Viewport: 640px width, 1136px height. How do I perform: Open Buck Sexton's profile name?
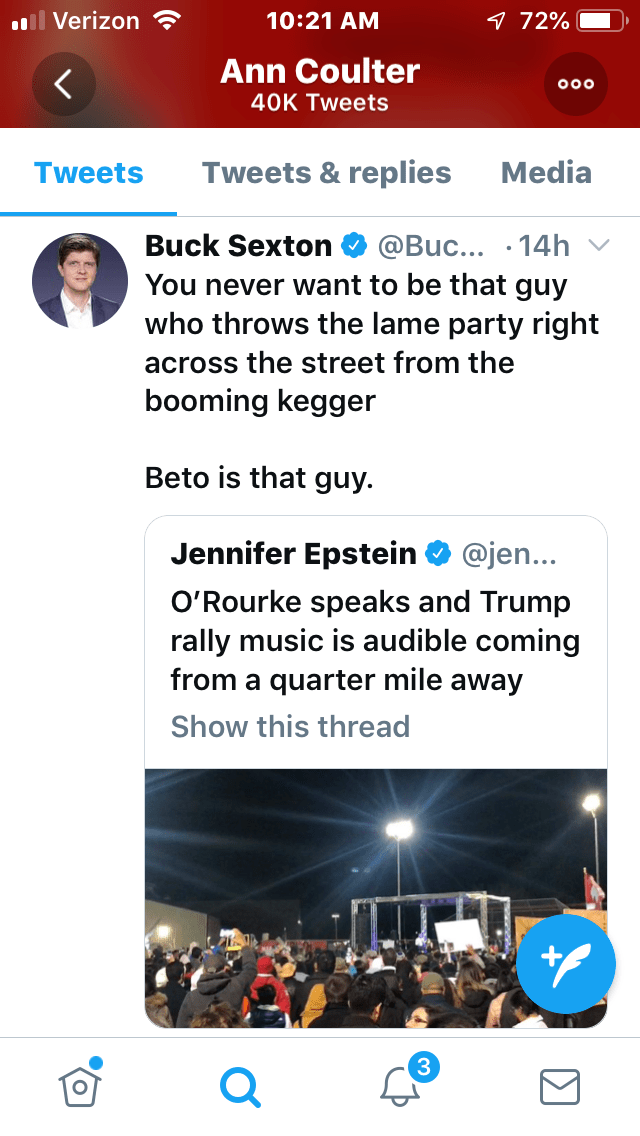tap(238, 246)
